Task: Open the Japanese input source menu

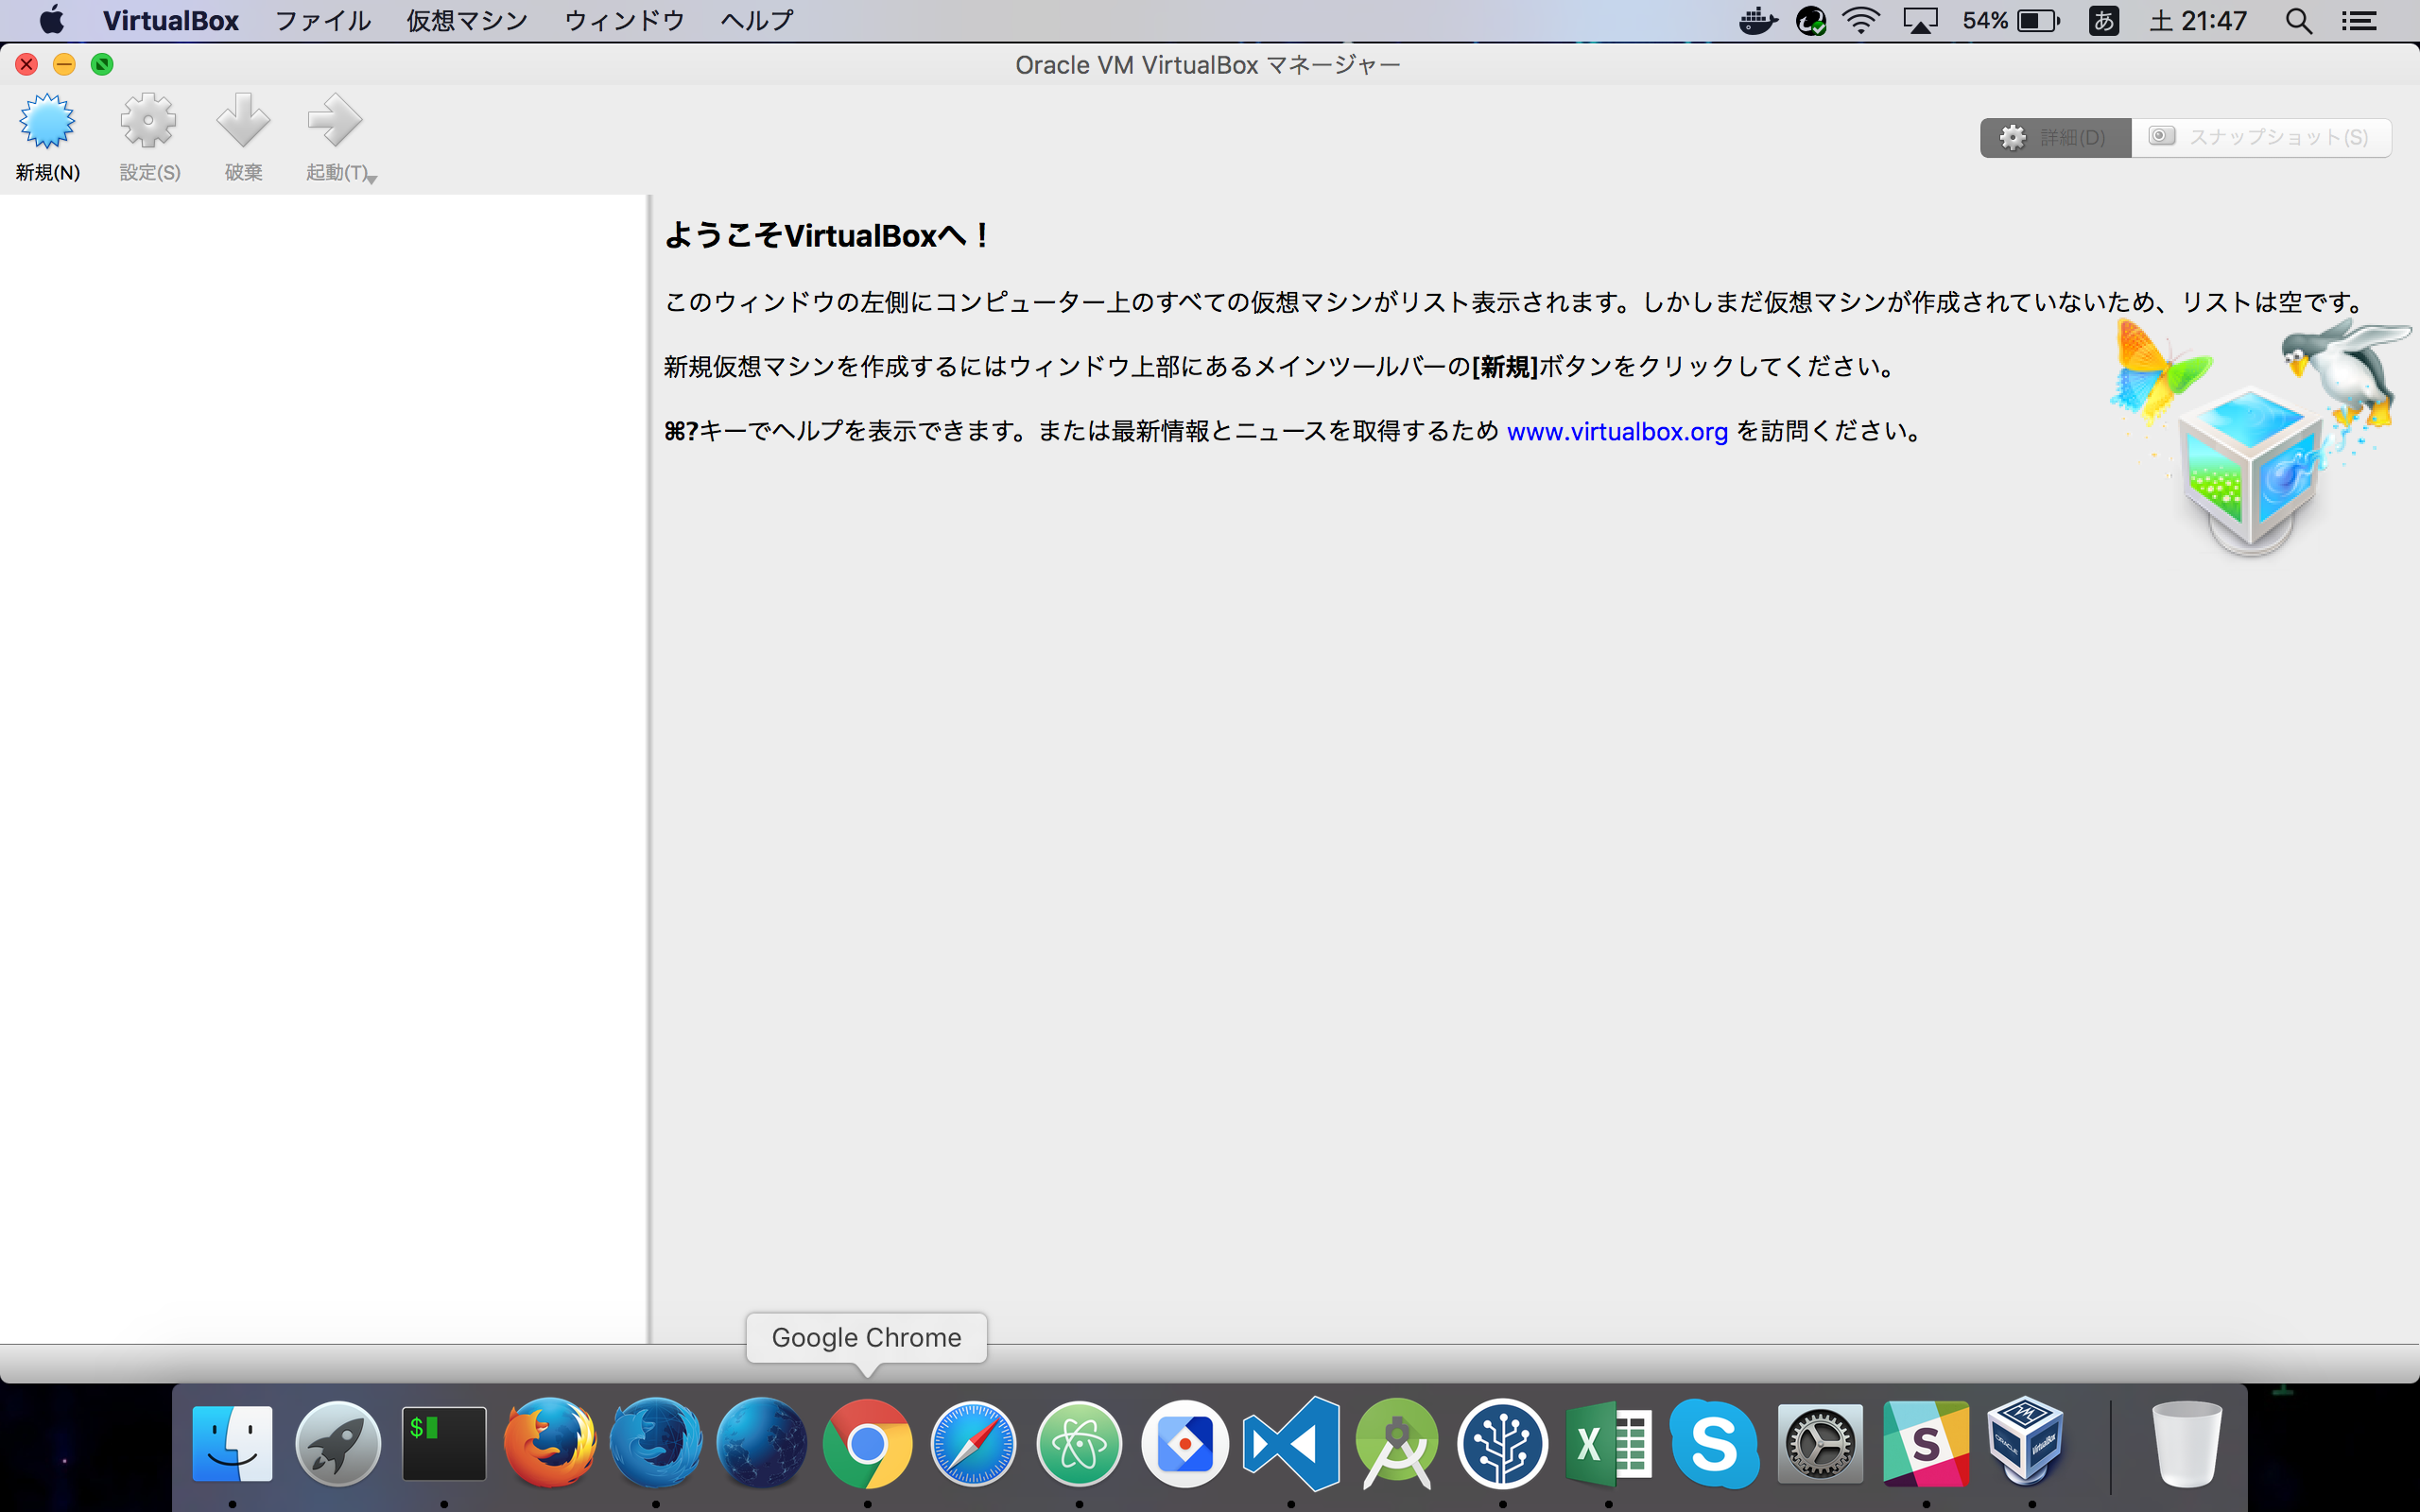Action: [2103, 21]
